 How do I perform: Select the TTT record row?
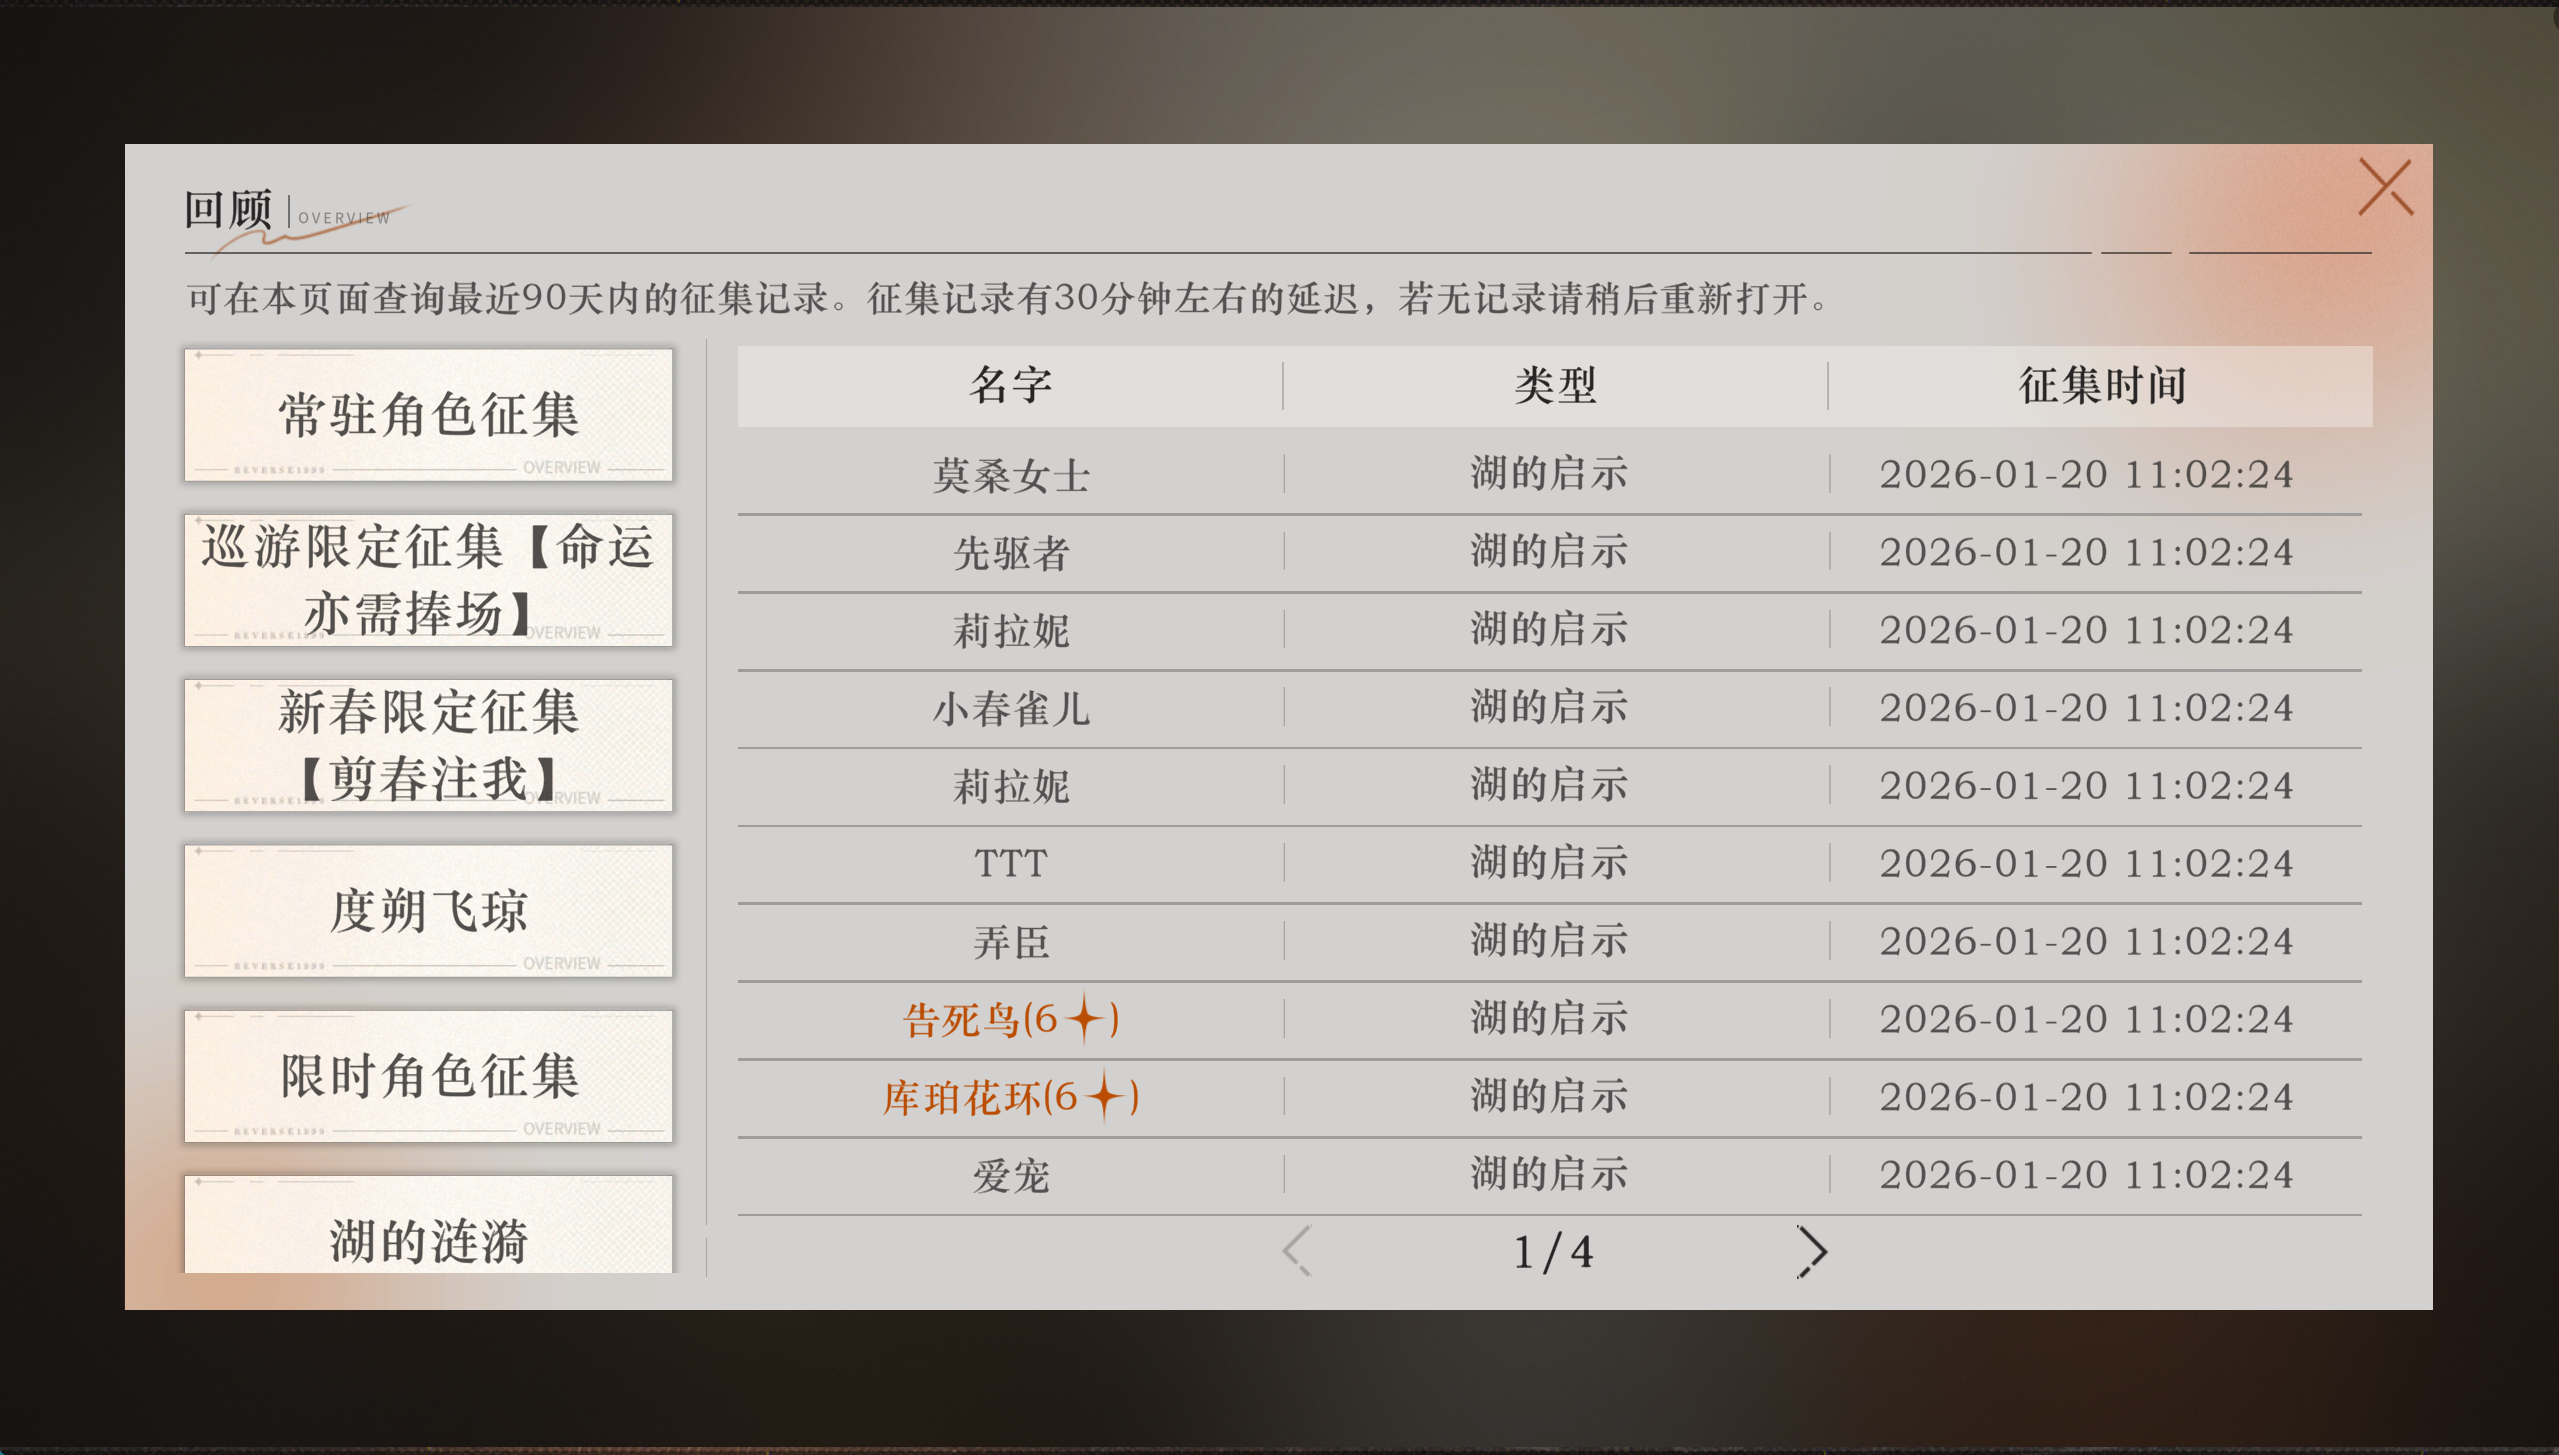point(1010,863)
